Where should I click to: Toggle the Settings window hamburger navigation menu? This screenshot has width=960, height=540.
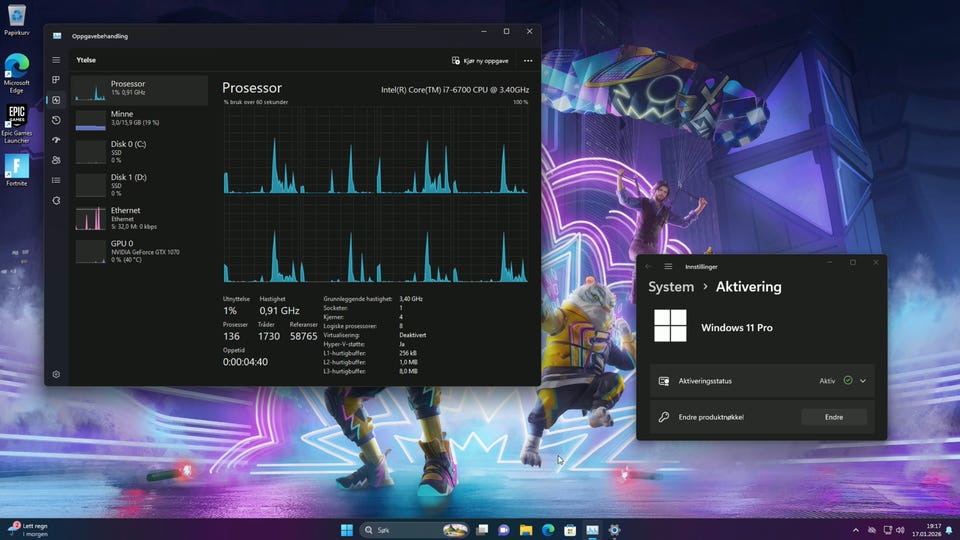668,266
